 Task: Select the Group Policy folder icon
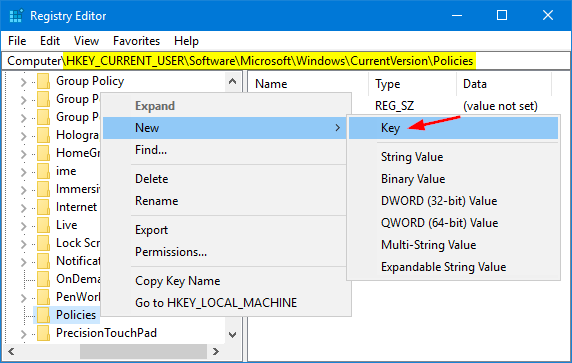point(43,81)
